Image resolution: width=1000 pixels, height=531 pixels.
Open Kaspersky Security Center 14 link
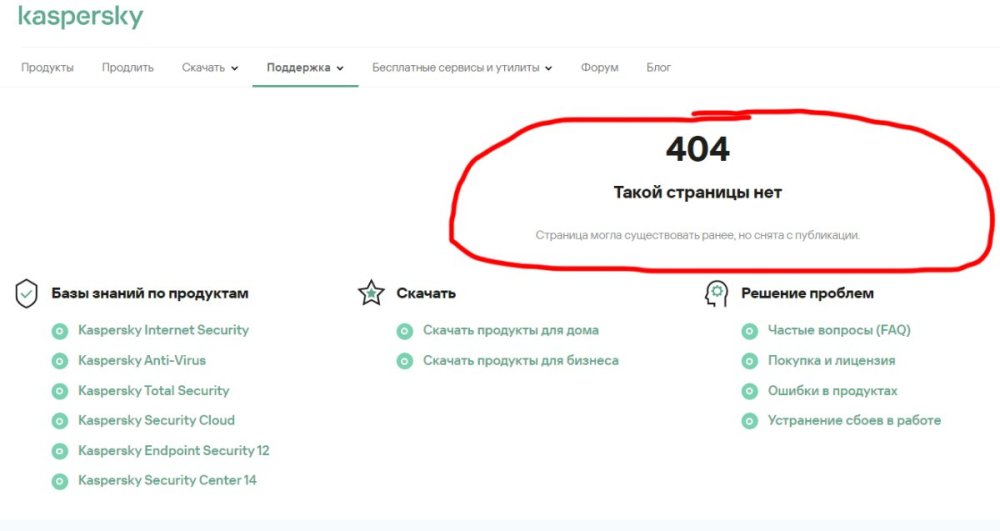[x=167, y=481]
